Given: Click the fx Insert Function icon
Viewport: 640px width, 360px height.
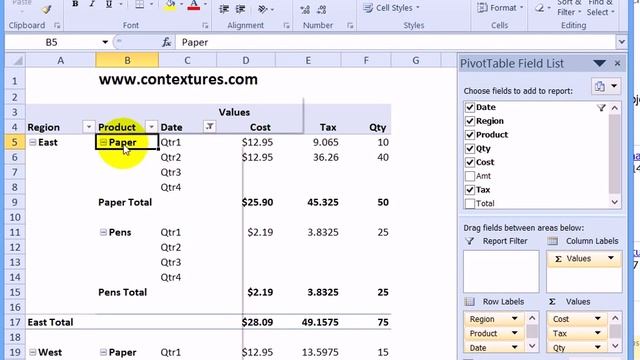Looking at the screenshot, I should click(167, 42).
